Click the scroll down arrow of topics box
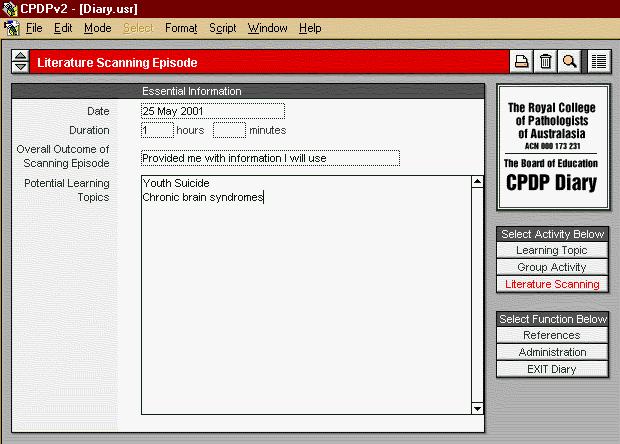The image size is (620, 444). (477, 407)
